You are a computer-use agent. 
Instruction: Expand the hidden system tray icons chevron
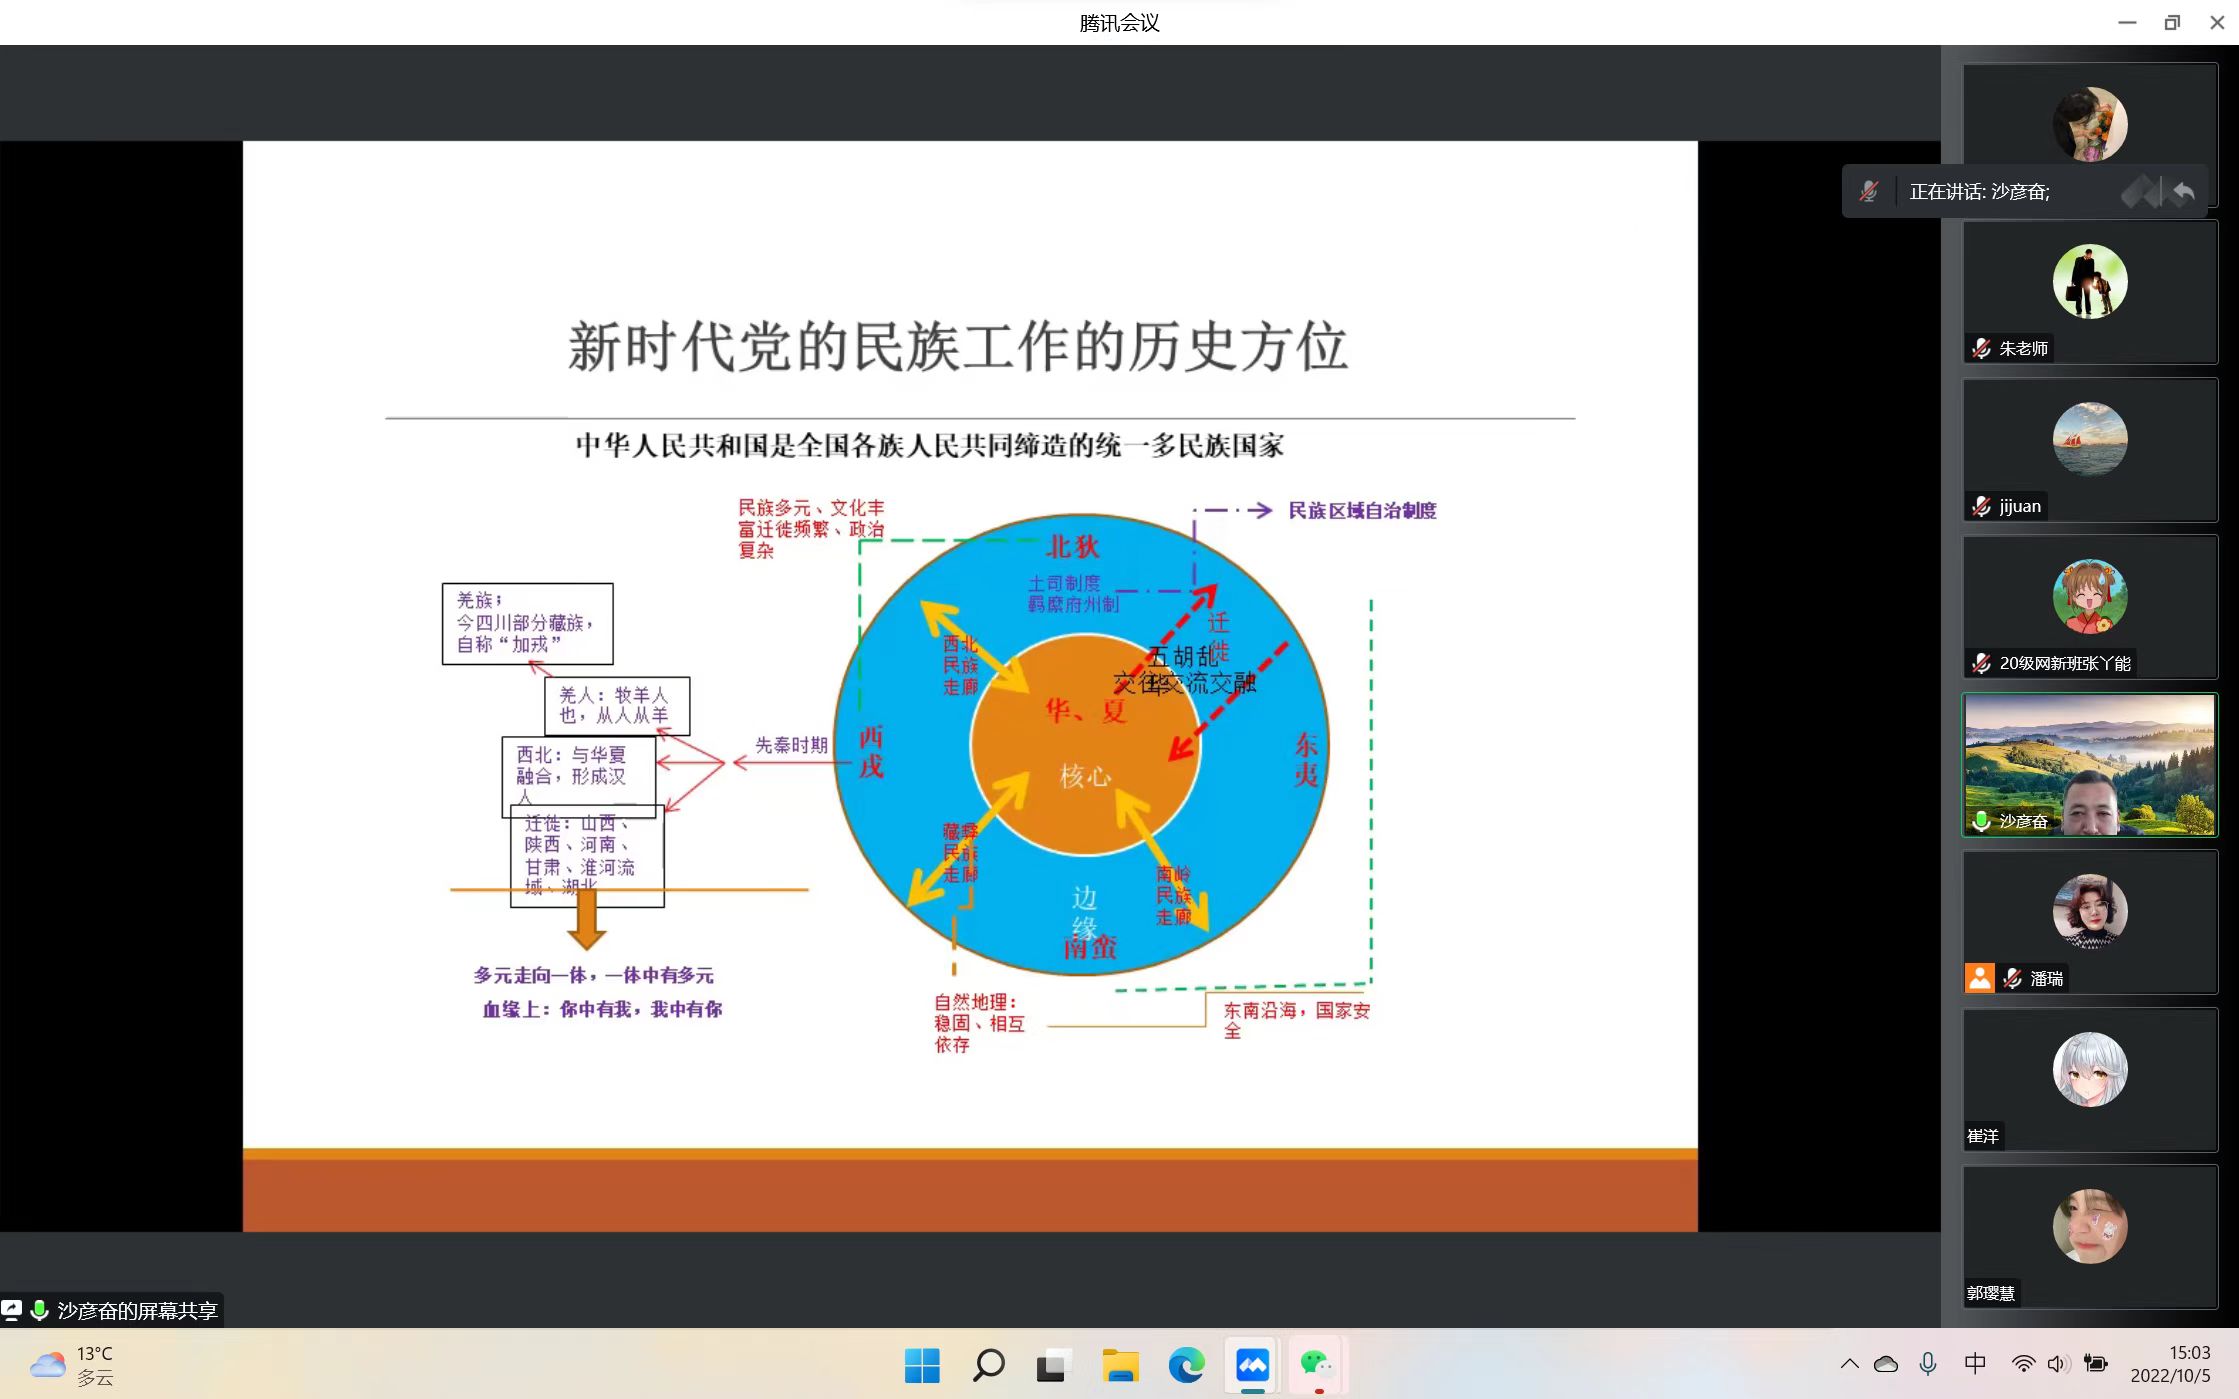pos(1849,1364)
